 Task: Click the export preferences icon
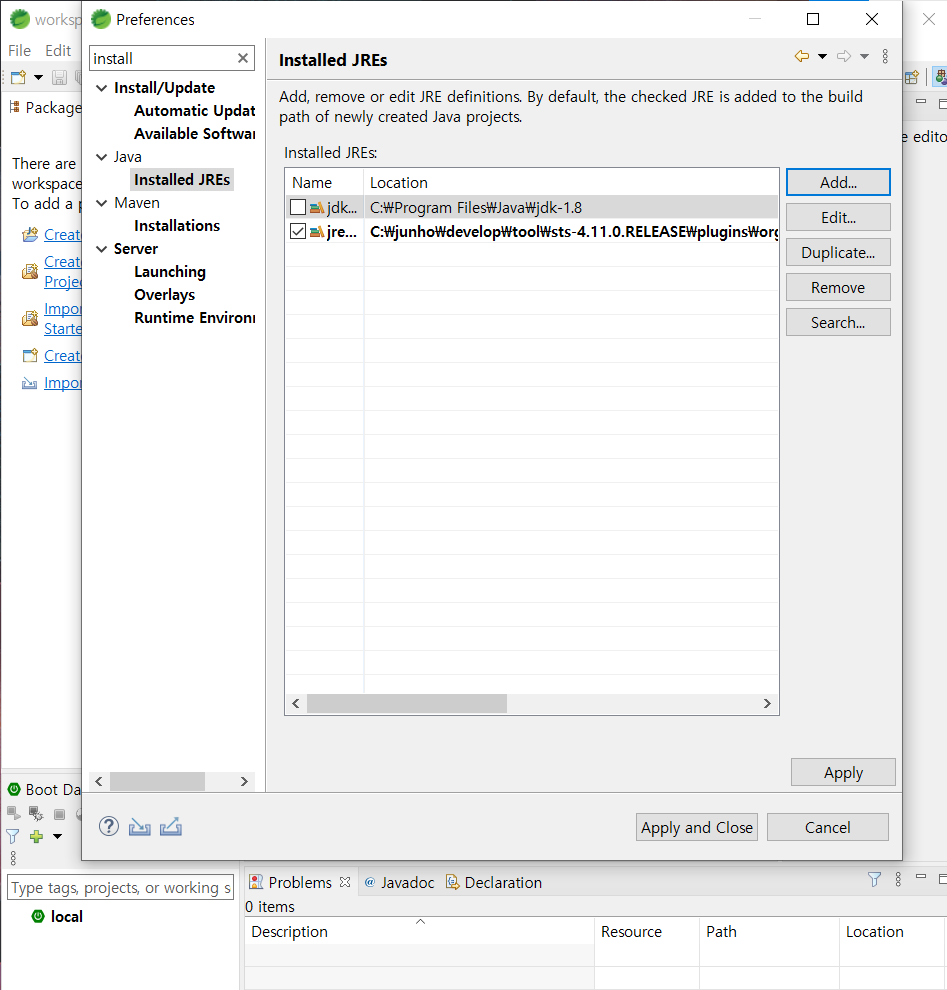[170, 826]
